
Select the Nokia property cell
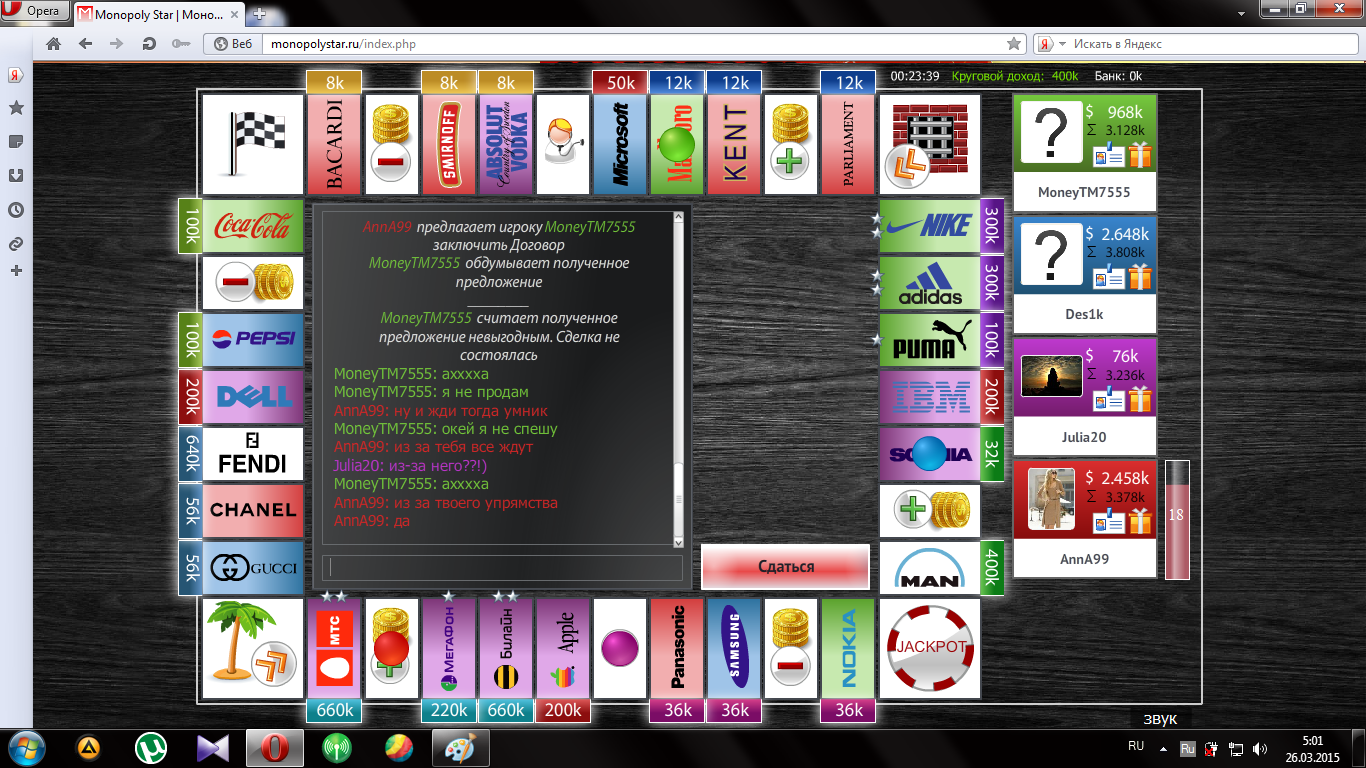(x=849, y=648)
